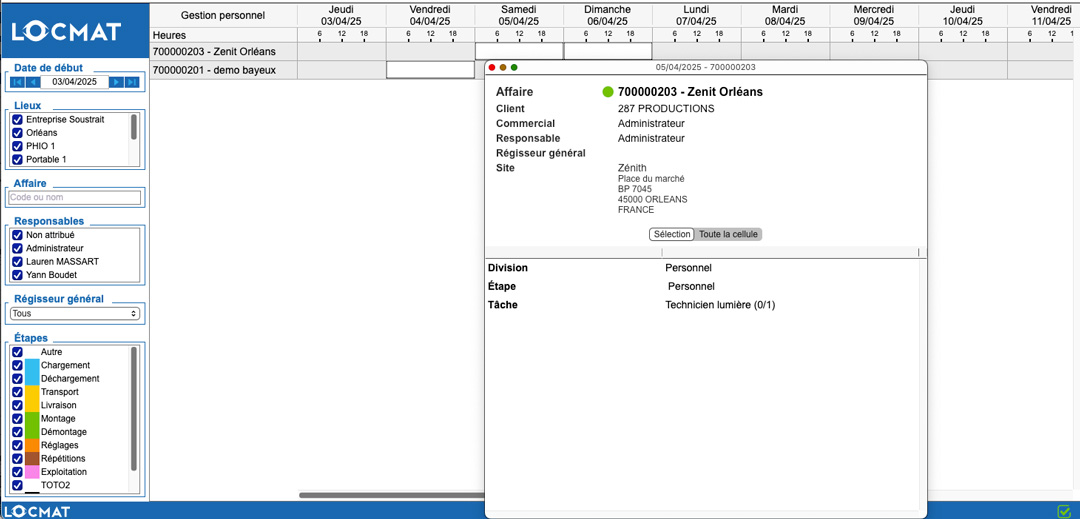
Task: Click the pink Exploitation color swatch
Action: [x=32, y=472]
